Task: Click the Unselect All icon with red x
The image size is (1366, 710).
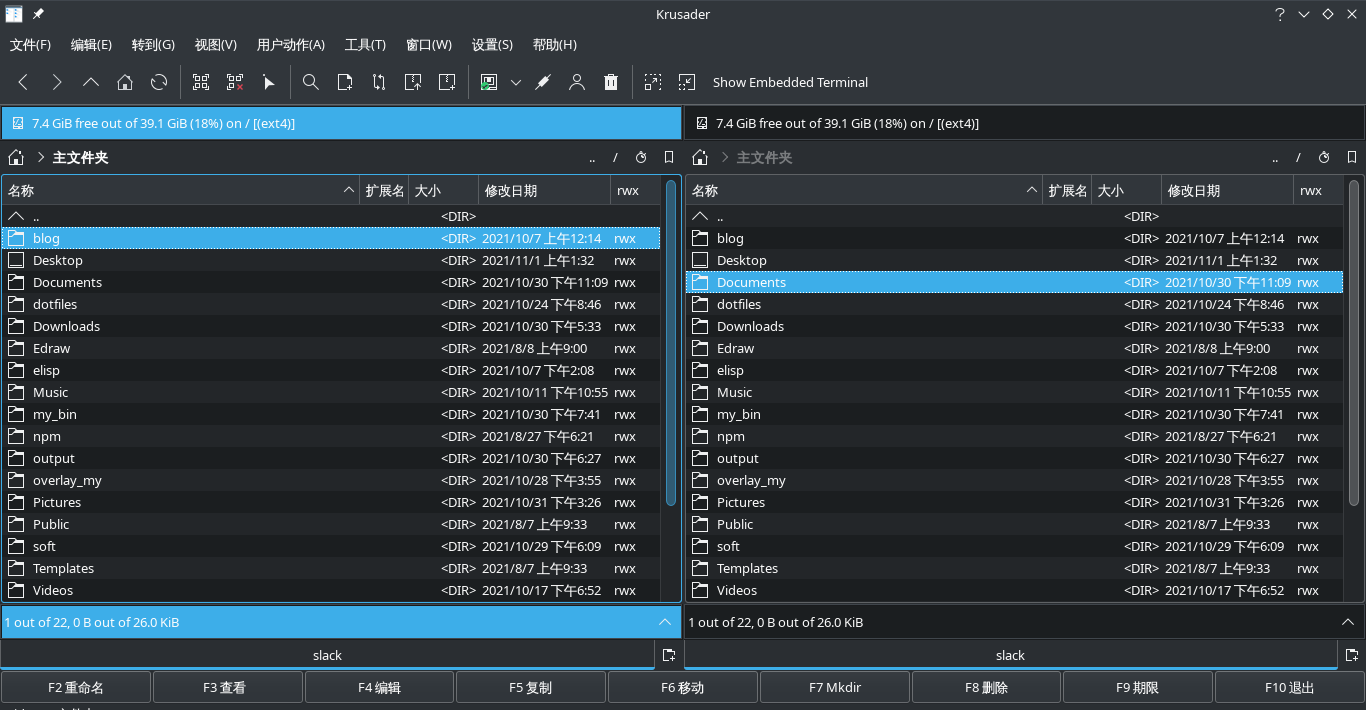Action: tap(235, 83)
